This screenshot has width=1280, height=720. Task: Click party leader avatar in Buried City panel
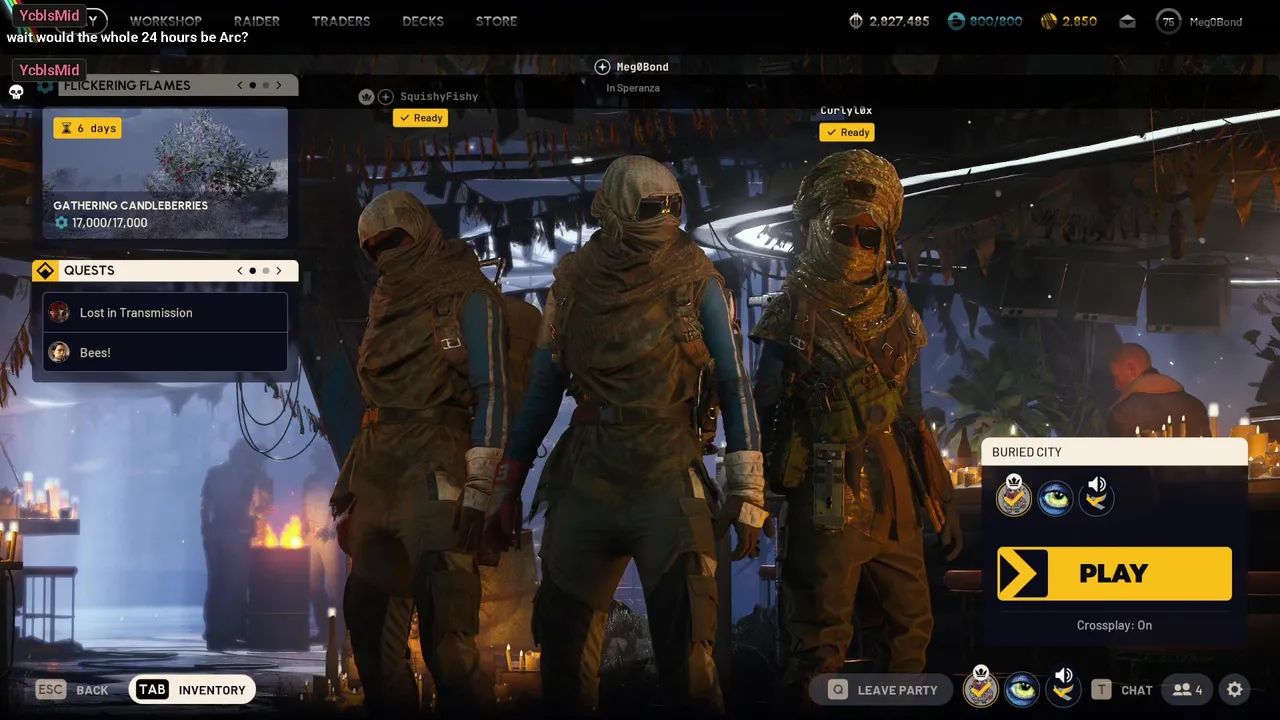click(x=1013, y=497)
